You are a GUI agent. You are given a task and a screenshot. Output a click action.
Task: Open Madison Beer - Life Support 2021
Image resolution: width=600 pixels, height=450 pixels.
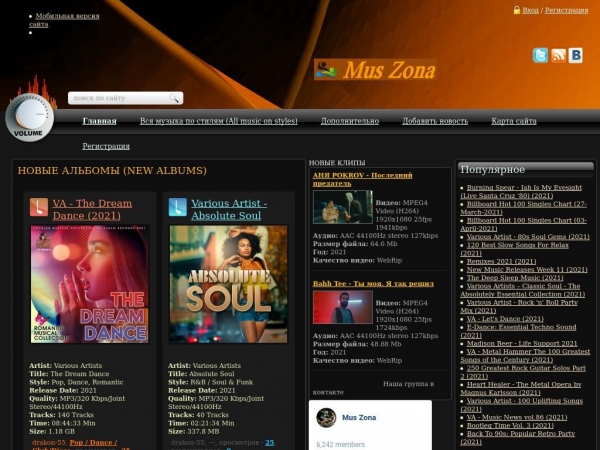click(x=522, y=344)
